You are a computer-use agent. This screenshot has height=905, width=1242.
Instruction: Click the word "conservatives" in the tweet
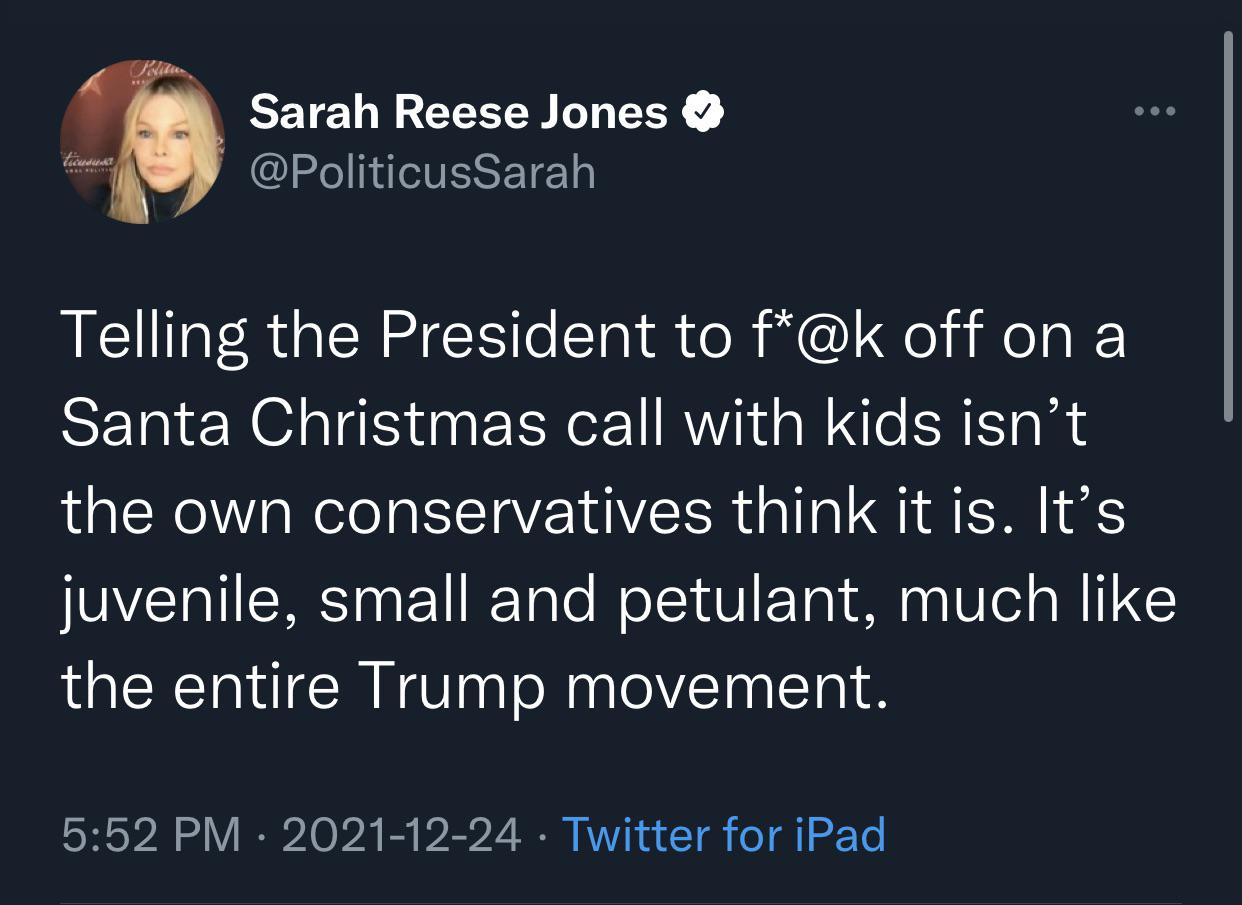click(513, 511)
